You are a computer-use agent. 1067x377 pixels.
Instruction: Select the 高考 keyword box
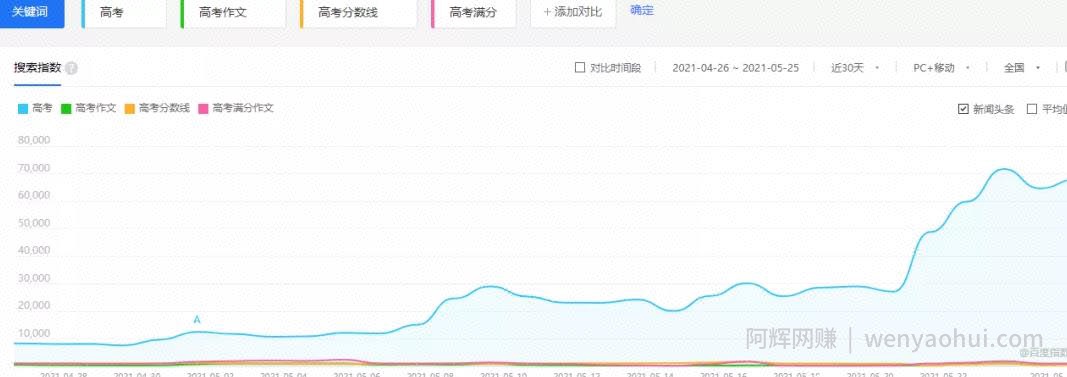point(124,12)
